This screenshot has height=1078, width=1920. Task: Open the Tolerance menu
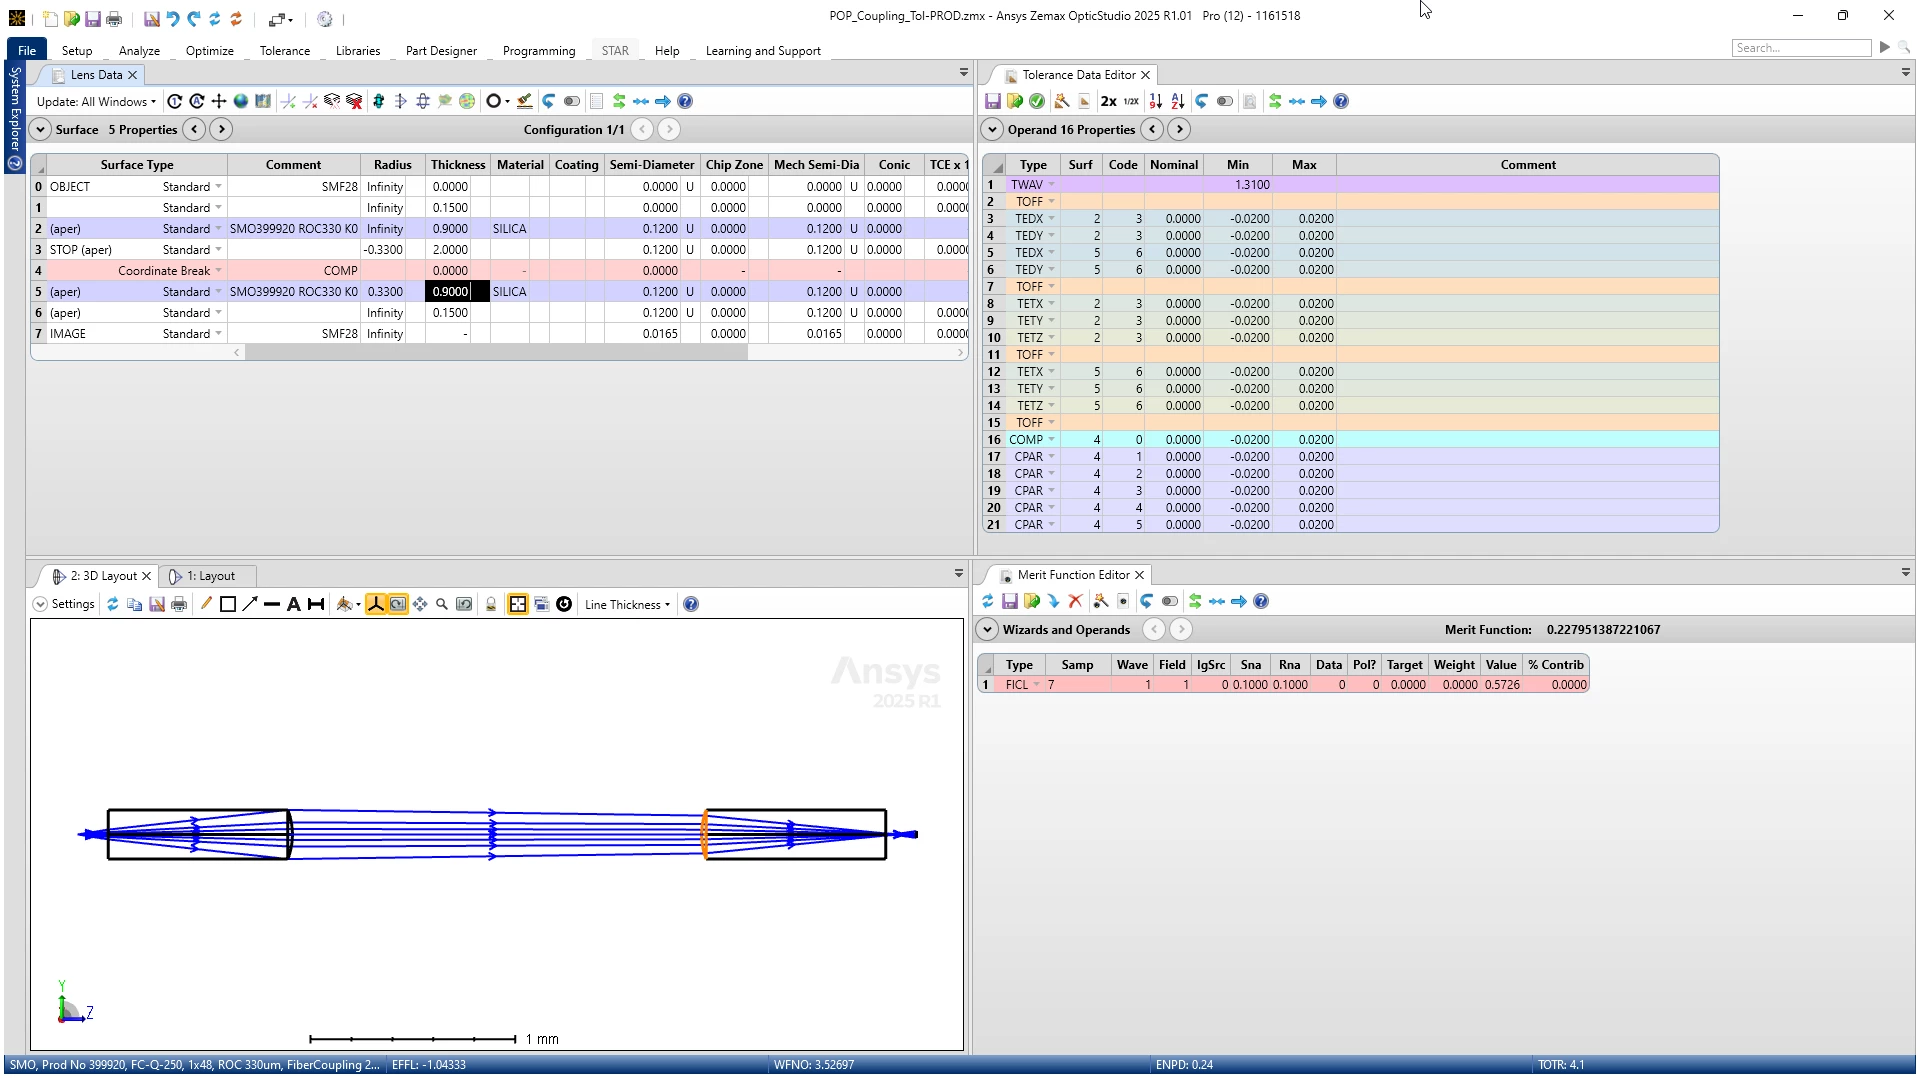(x=284, y=50)
